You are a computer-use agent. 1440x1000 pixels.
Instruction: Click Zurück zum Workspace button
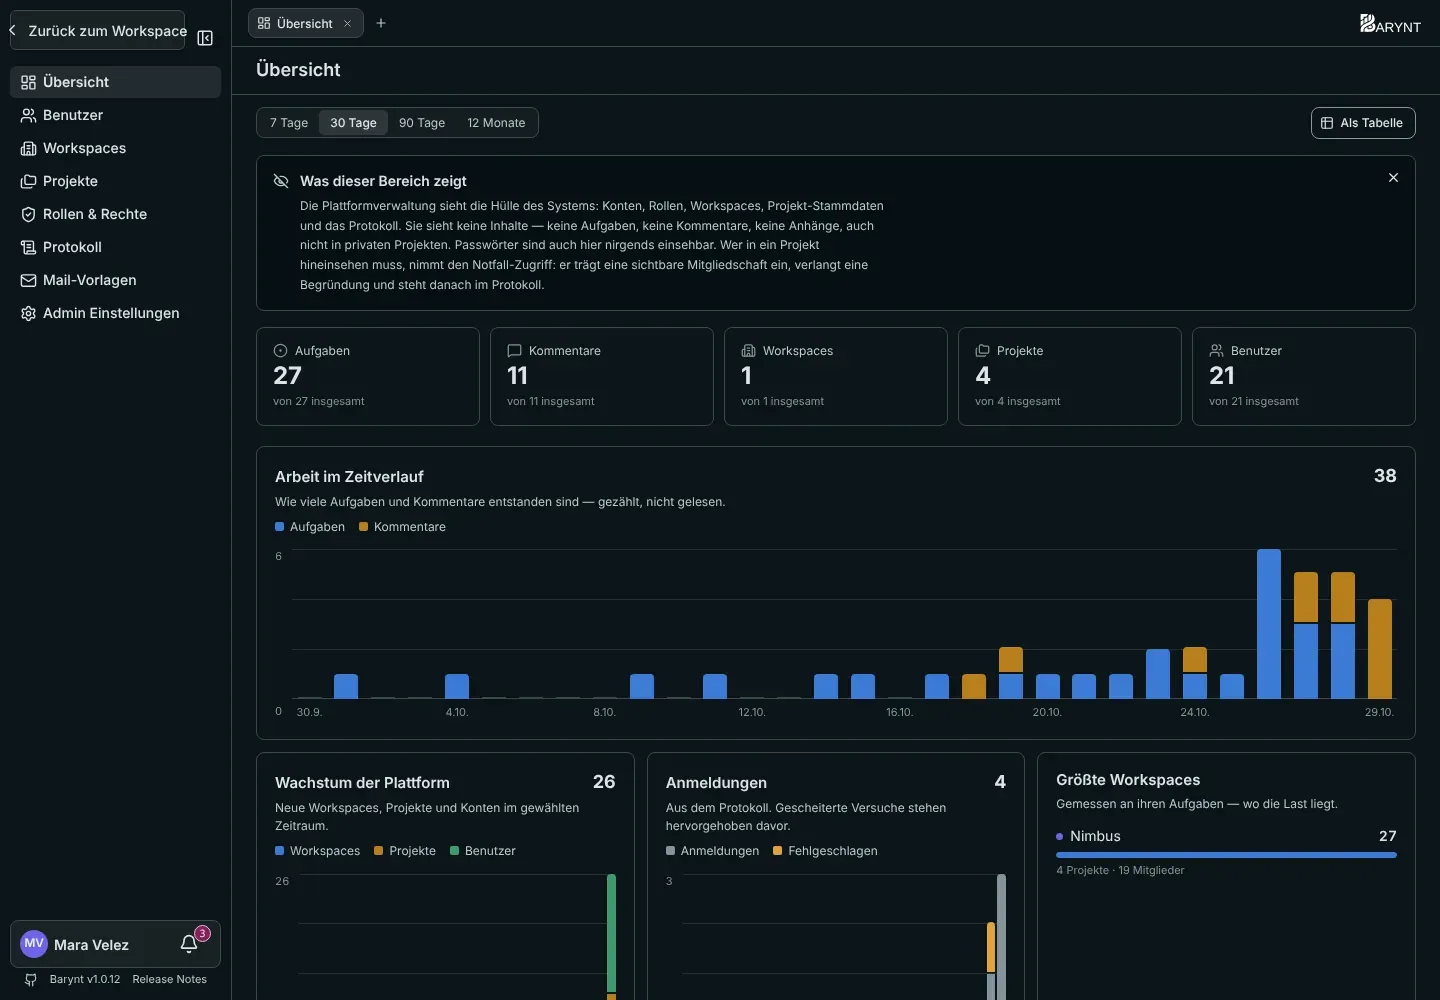coord(98,30)
